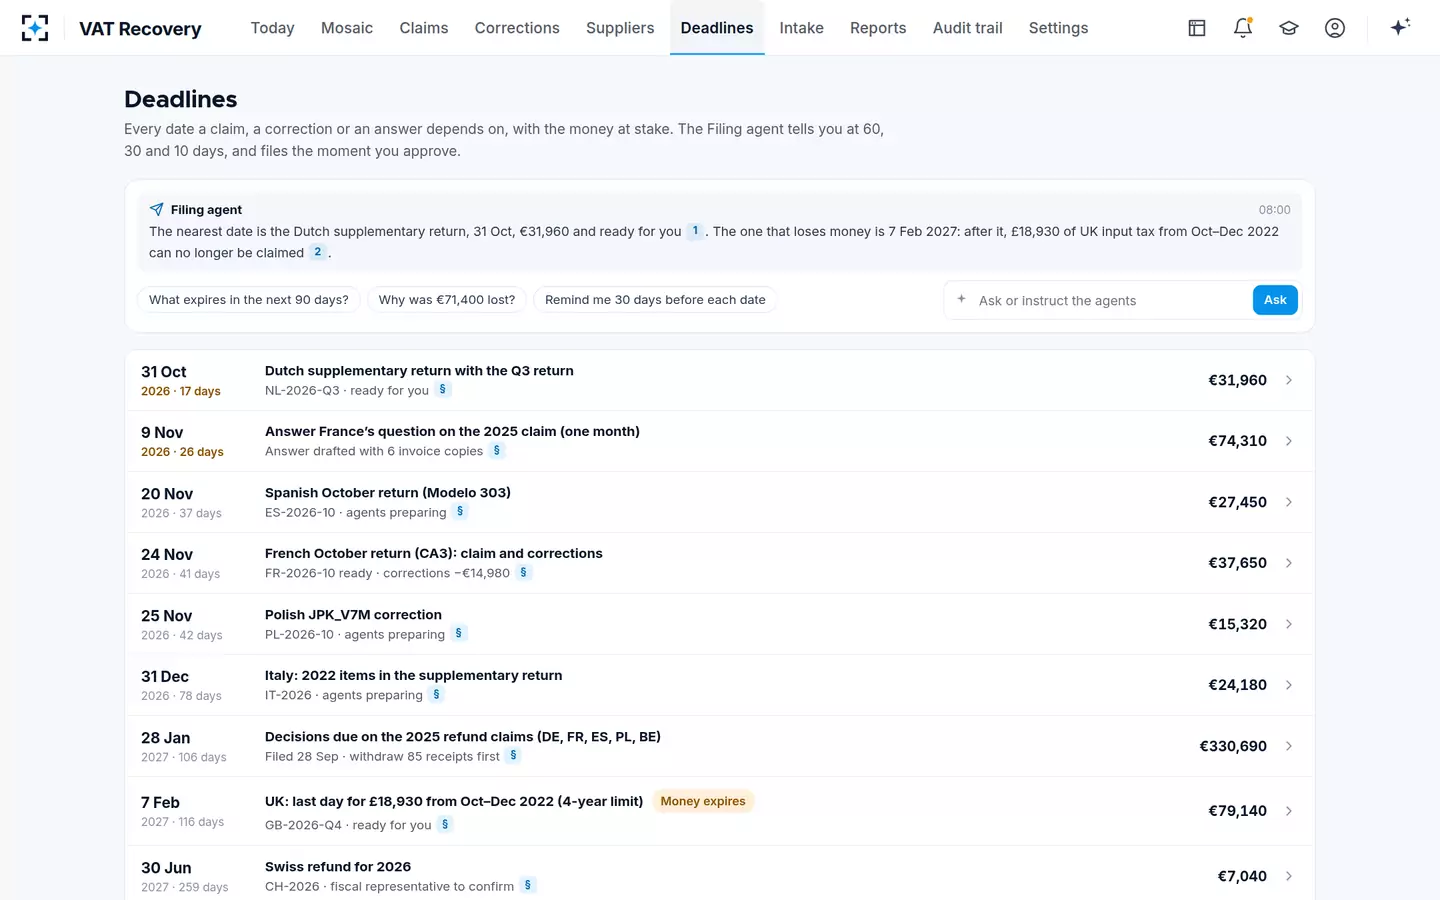
Task: Open the sparkle AI assistant icon
Action: coord(1400,27)
